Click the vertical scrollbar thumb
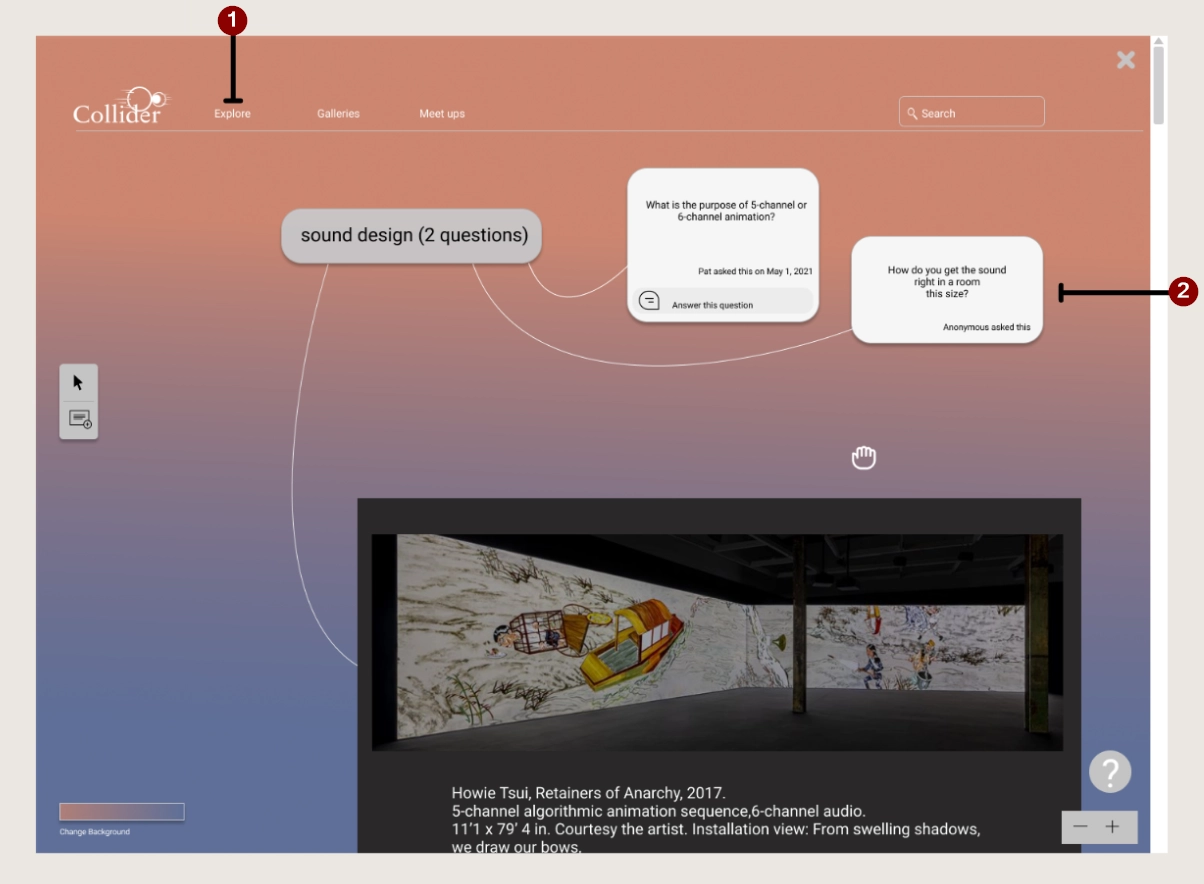 [1158, 85]
